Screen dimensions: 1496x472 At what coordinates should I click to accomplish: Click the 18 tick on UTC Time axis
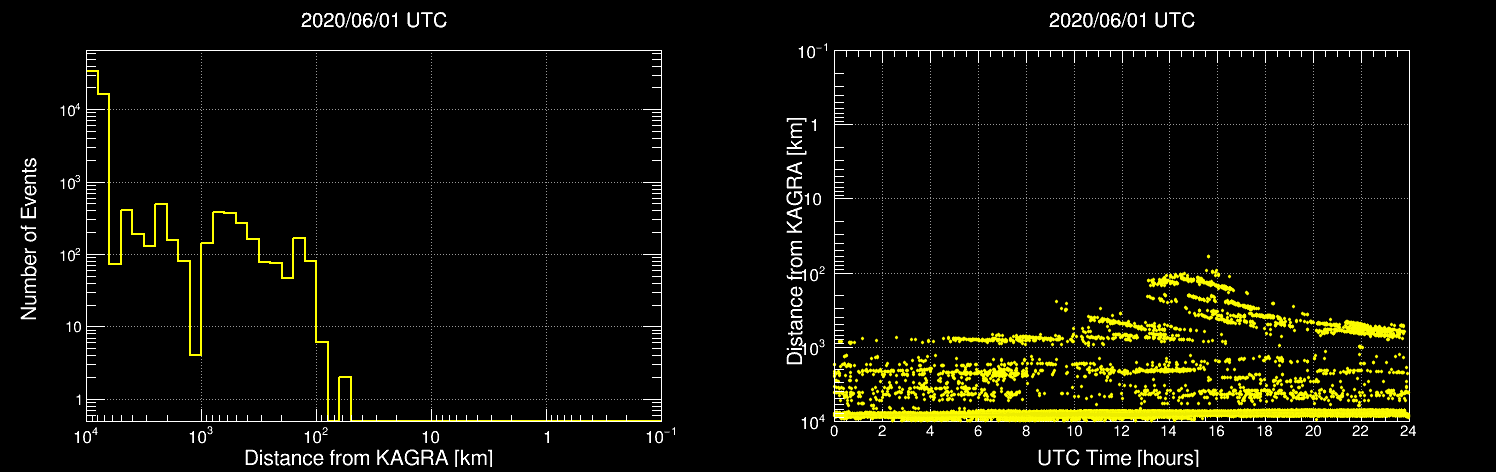1265,432
